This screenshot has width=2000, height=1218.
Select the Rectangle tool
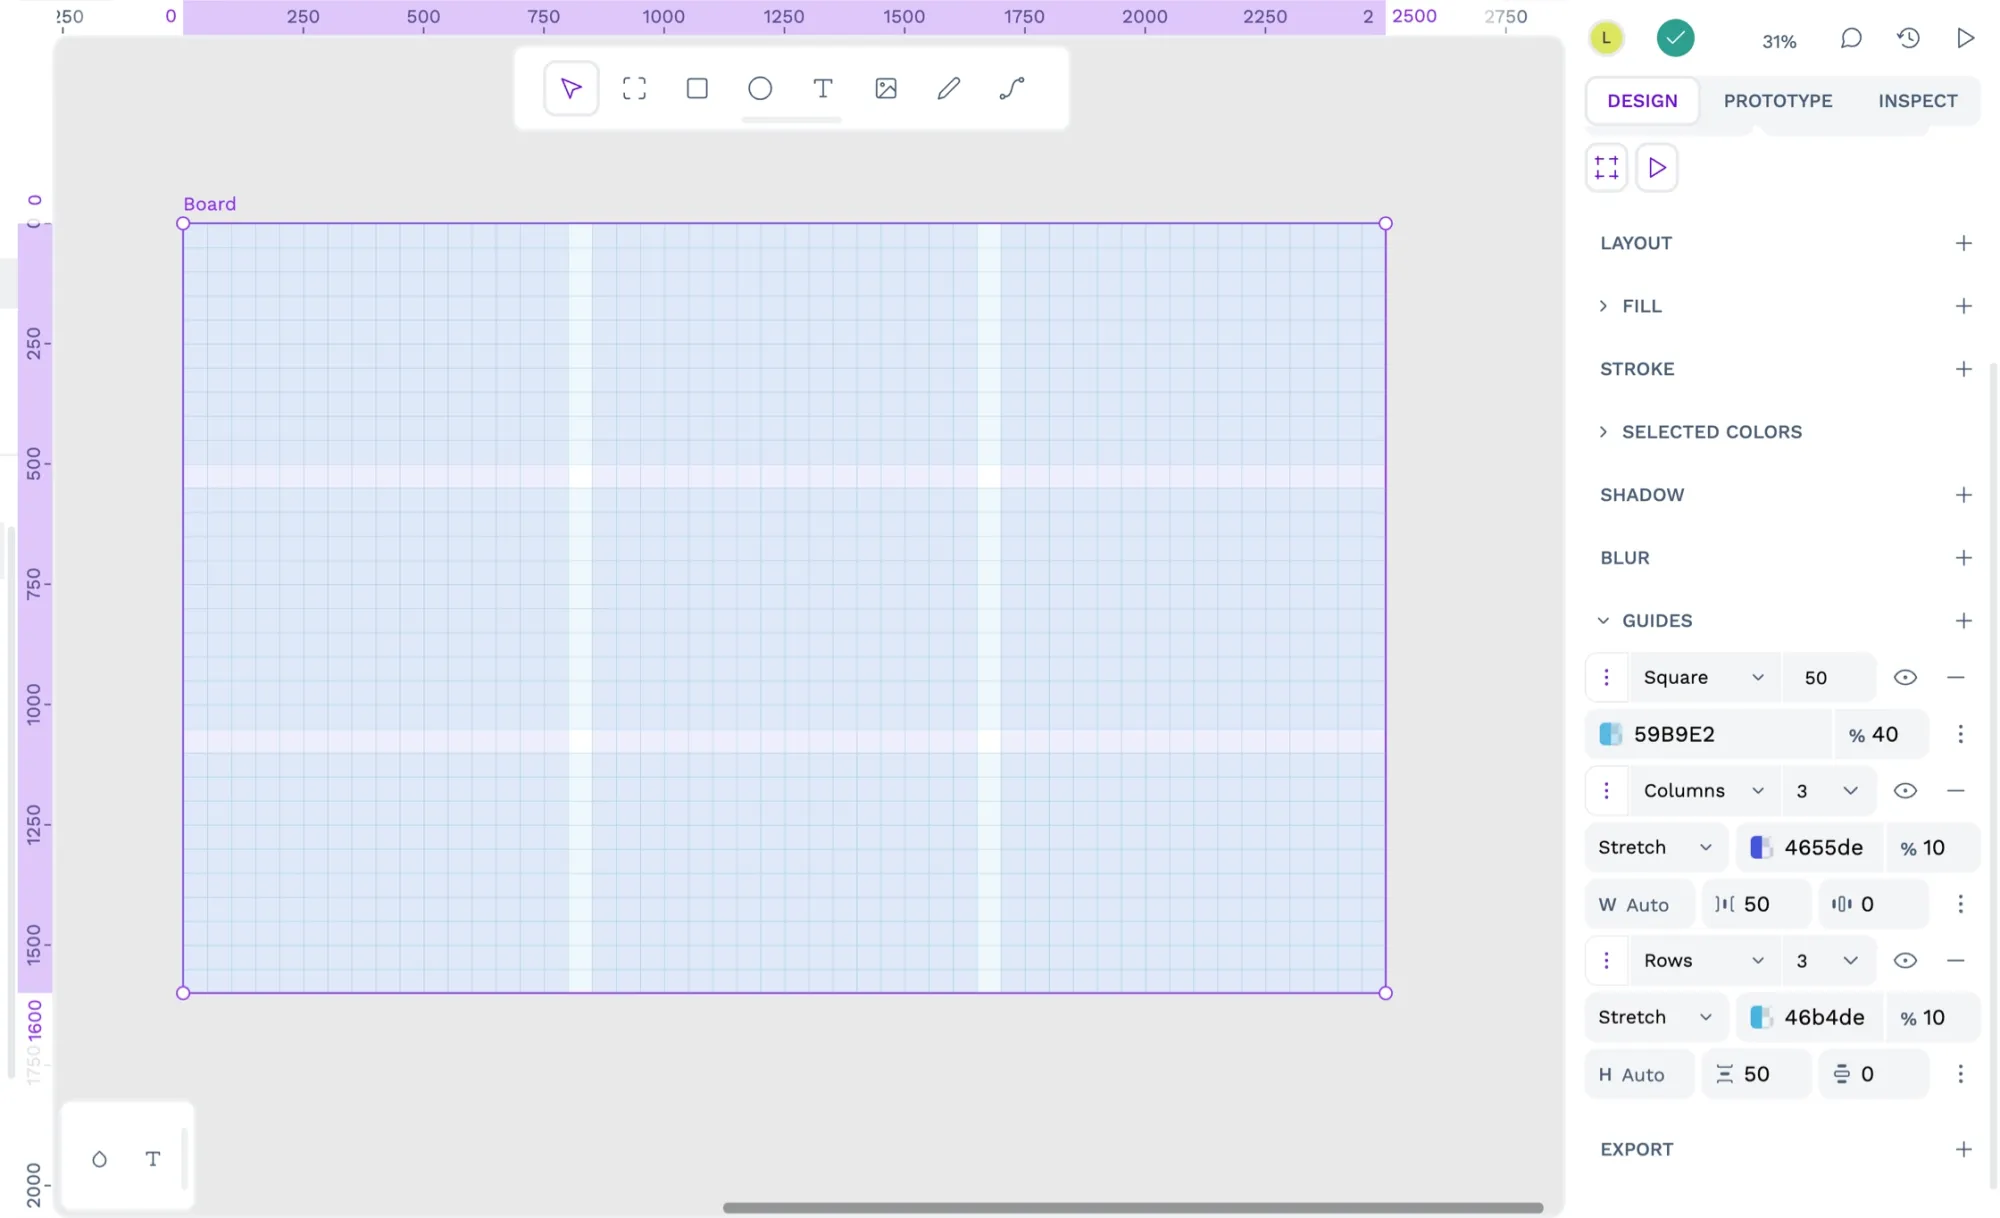[697, 89]
